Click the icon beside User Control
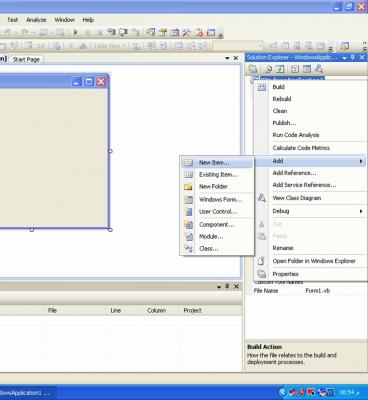 (x=188, y=211)
